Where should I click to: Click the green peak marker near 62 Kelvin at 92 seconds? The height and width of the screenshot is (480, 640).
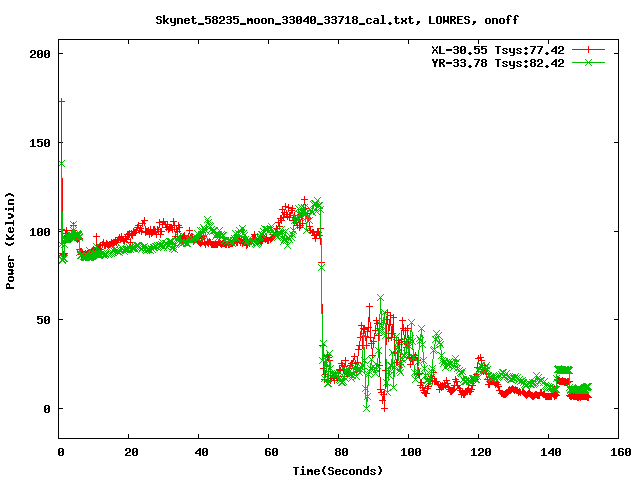(x=380, y=298)
